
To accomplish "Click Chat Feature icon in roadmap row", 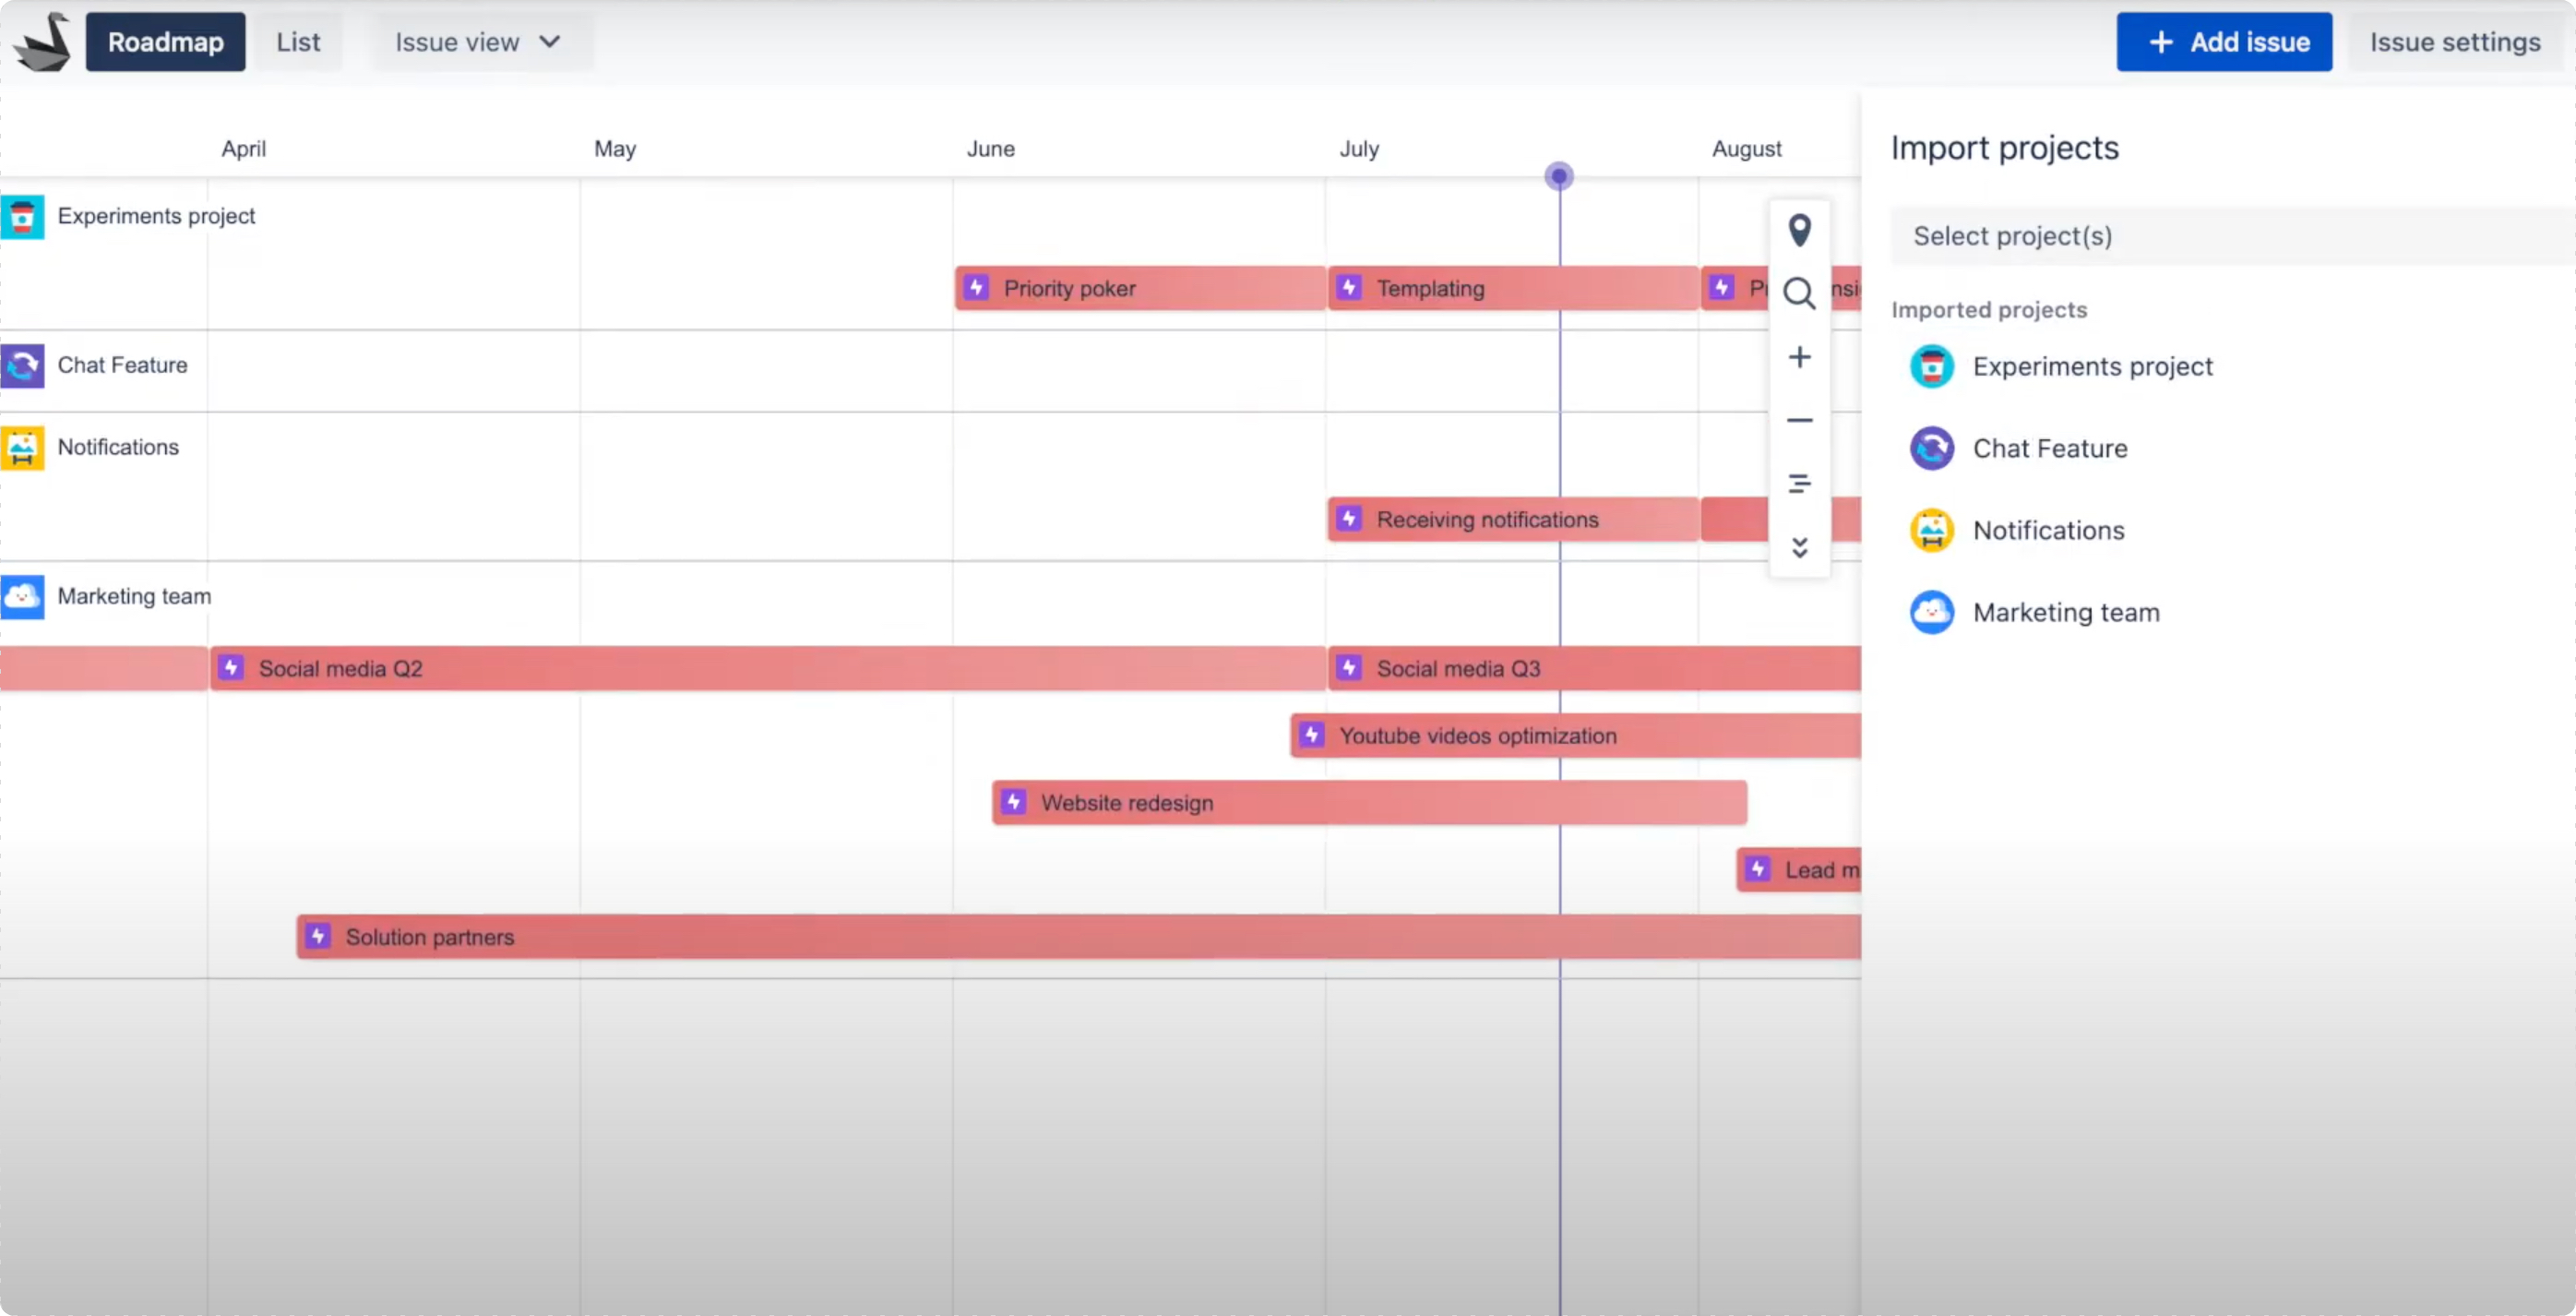I will pyautogui.click(x=22, y=365).
